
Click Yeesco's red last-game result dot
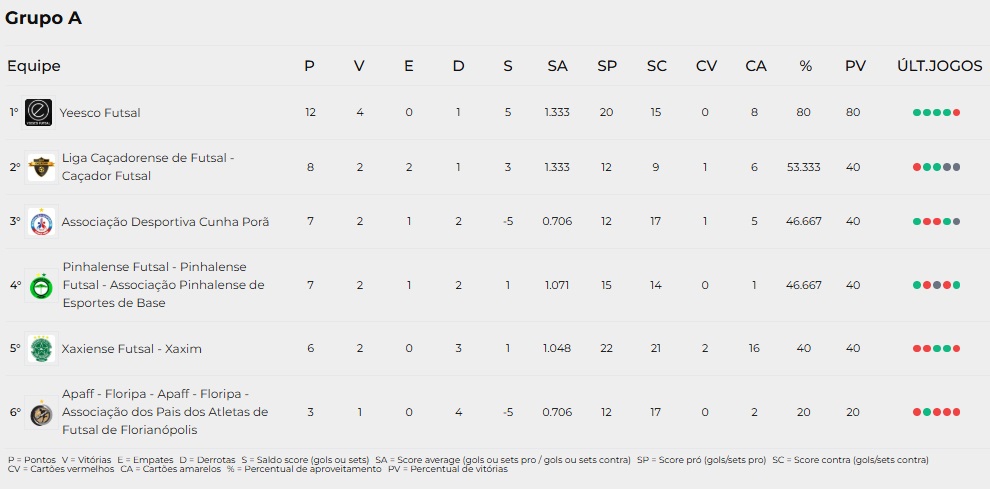pyautogui.click(x=957, y=112)
